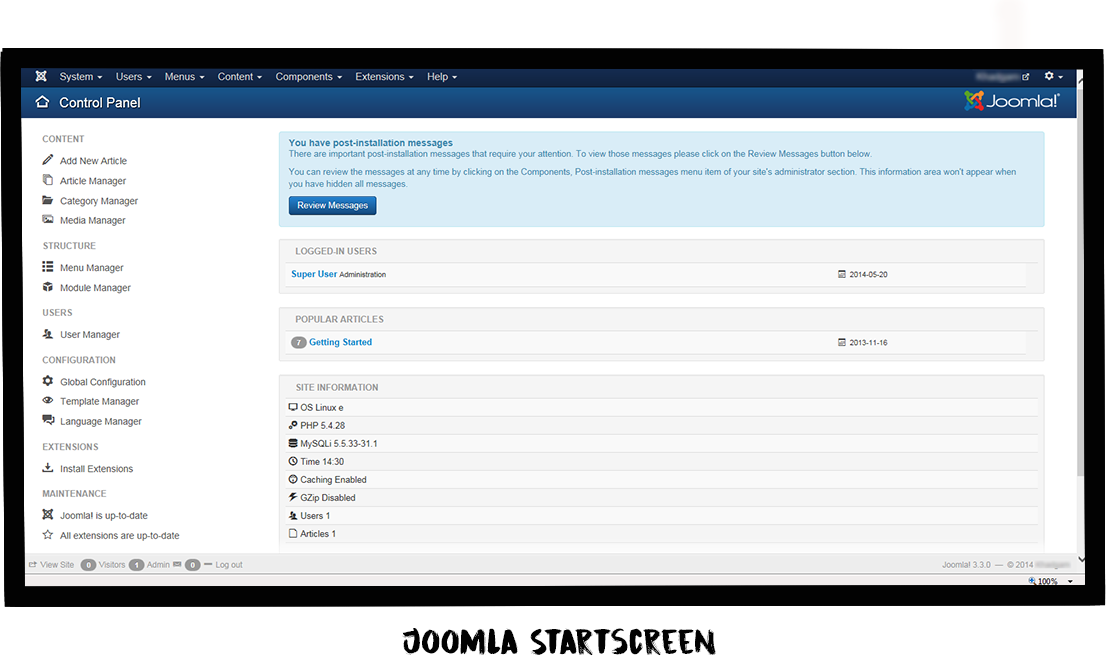Screen dimensions: 1106x656
Task: Click the User Manager people icon
Action: tap(47, 334)
